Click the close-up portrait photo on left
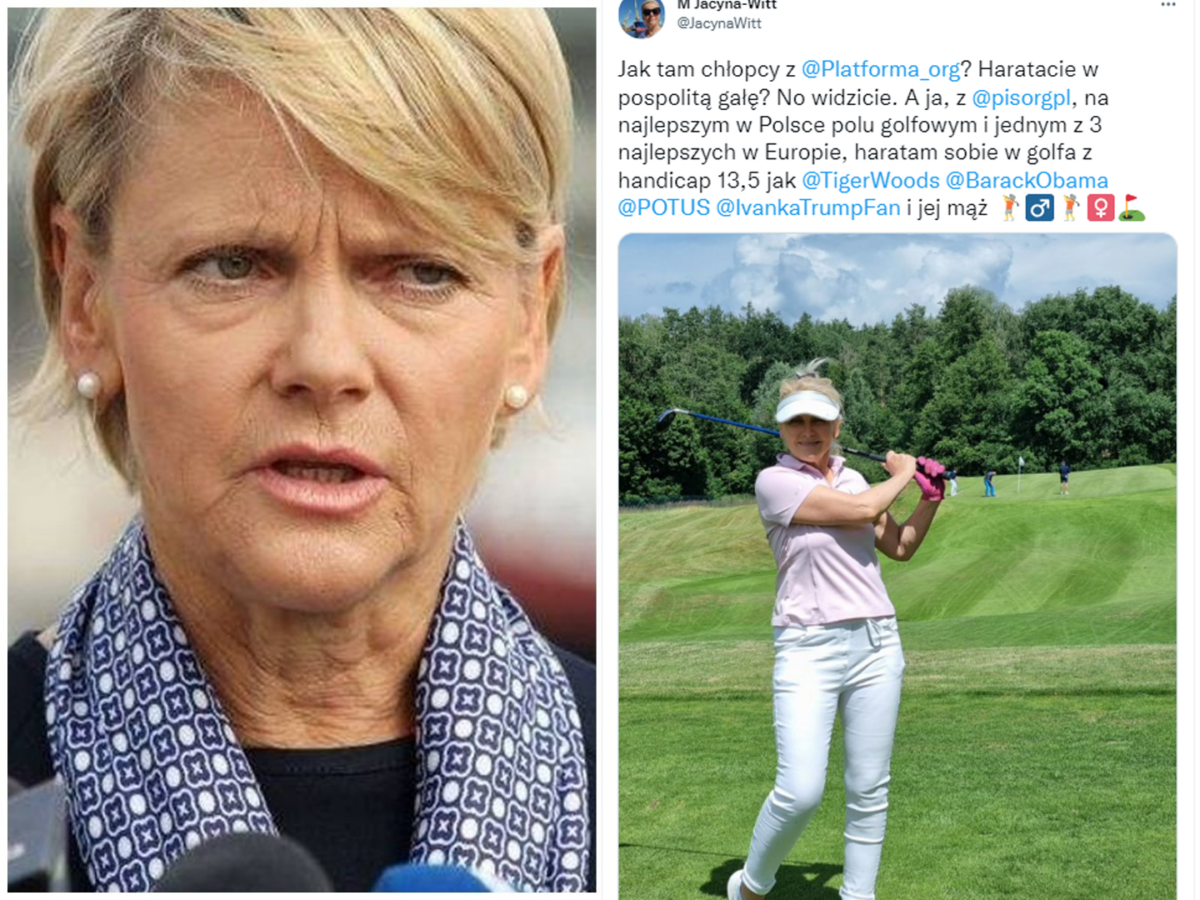 coord(302,450)
